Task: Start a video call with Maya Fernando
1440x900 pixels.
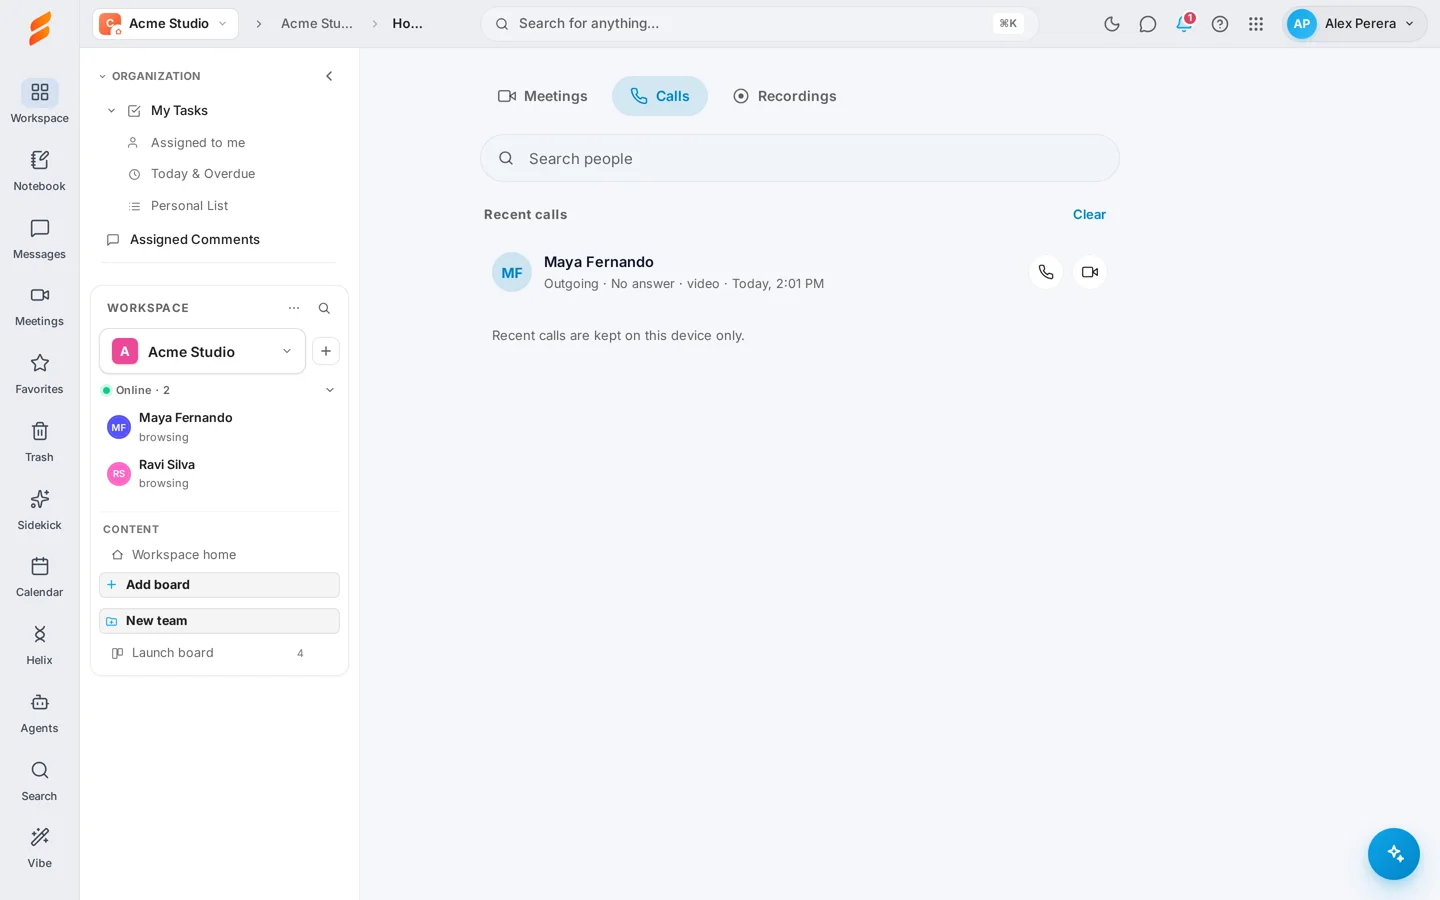Action: click(1090, 272)
